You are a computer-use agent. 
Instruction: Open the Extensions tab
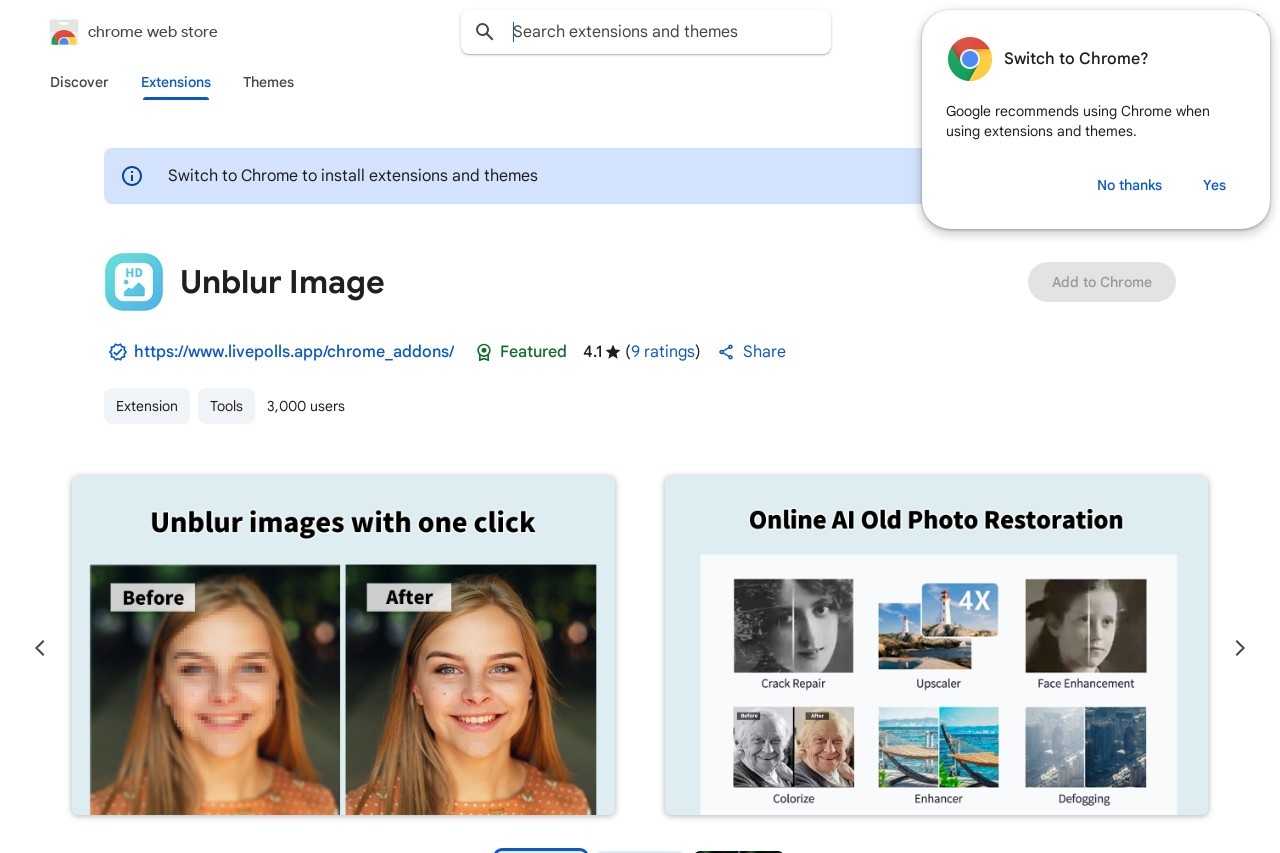(x=176, y=82)
